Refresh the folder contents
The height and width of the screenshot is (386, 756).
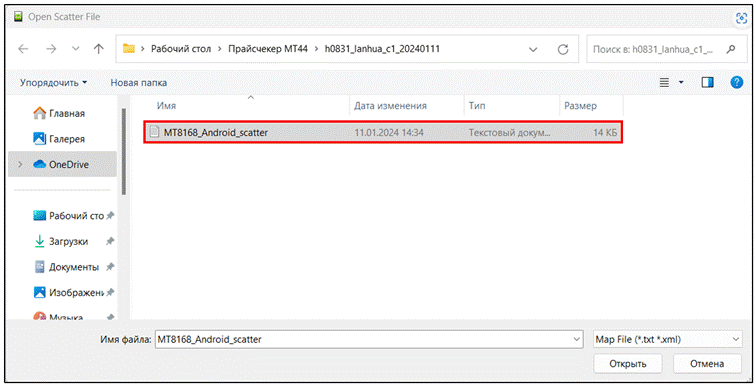click(x=563, y=49)
